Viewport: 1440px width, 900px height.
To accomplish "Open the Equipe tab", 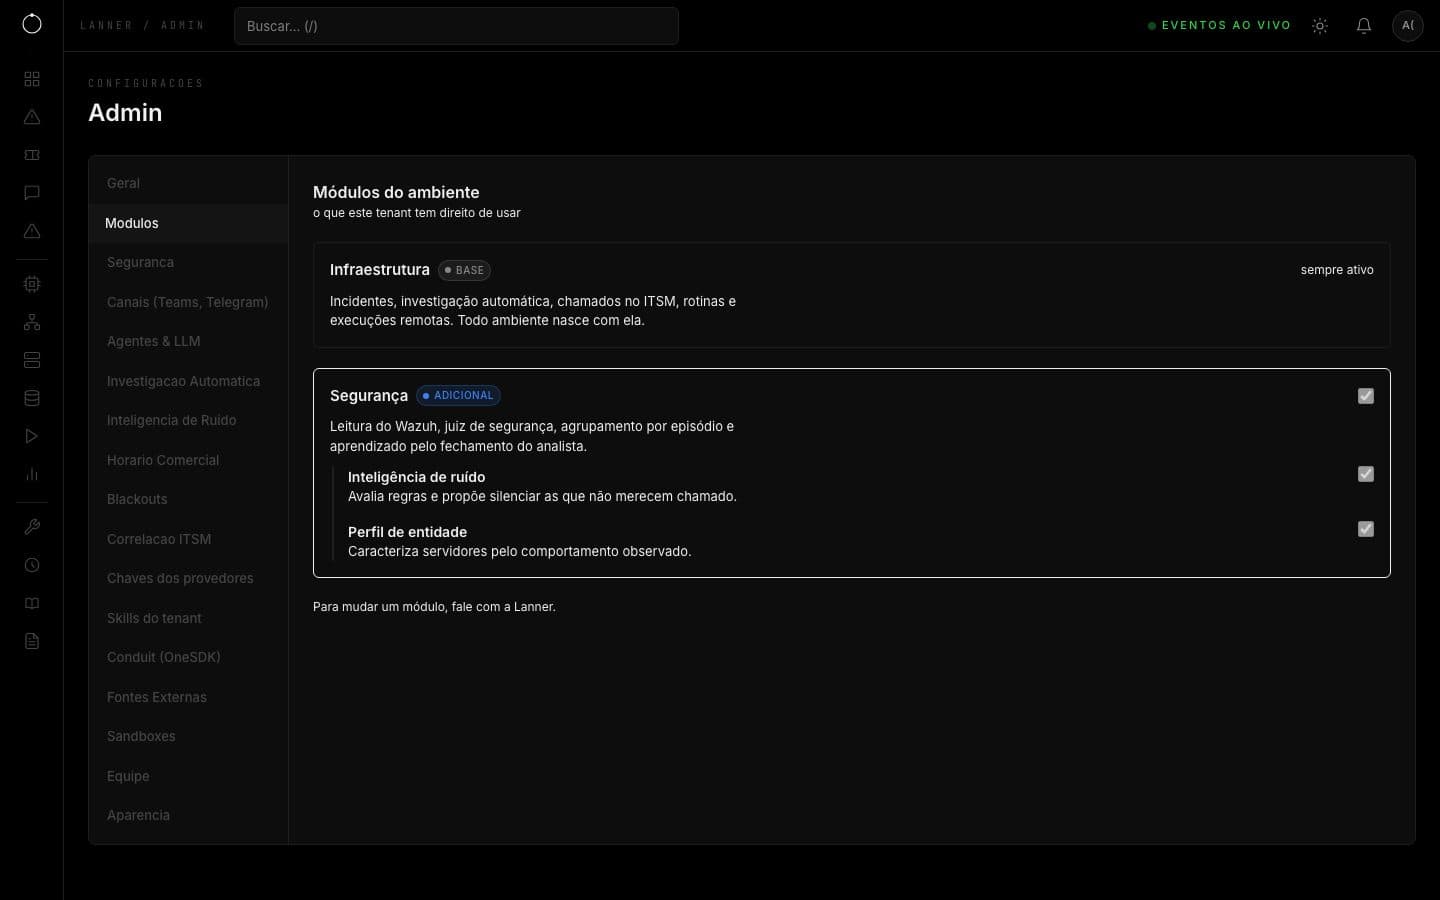I will click(188, 776).
